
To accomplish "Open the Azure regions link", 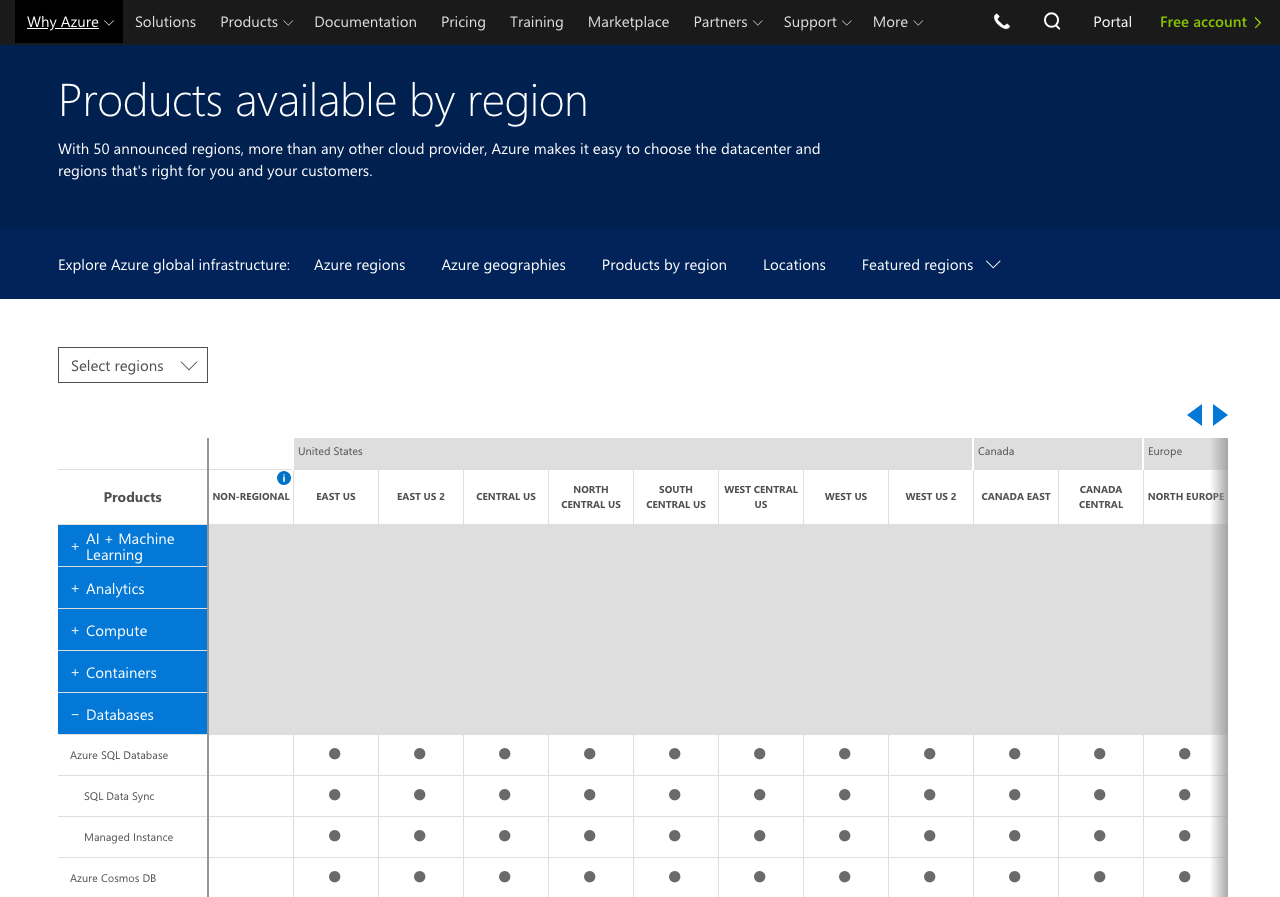I will pyautogui.click(x=360, y=265).
